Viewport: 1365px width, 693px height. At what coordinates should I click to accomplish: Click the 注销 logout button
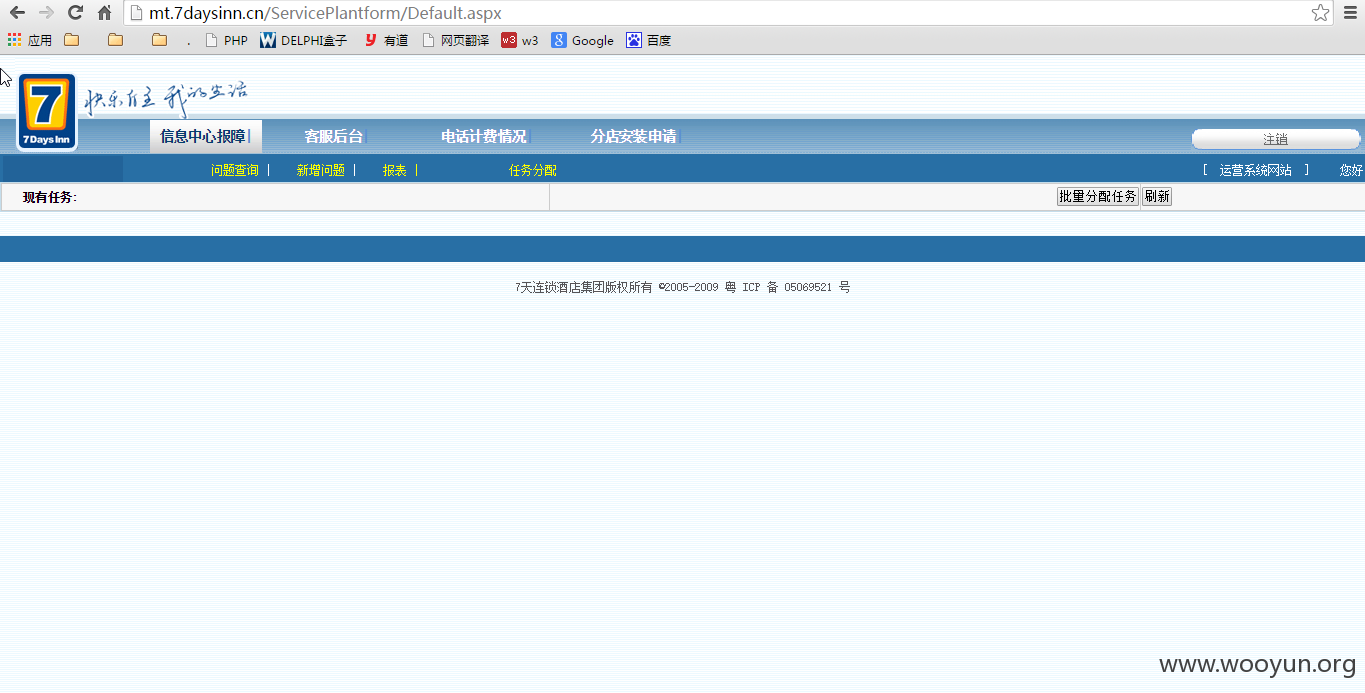(x=1275, y=139)
